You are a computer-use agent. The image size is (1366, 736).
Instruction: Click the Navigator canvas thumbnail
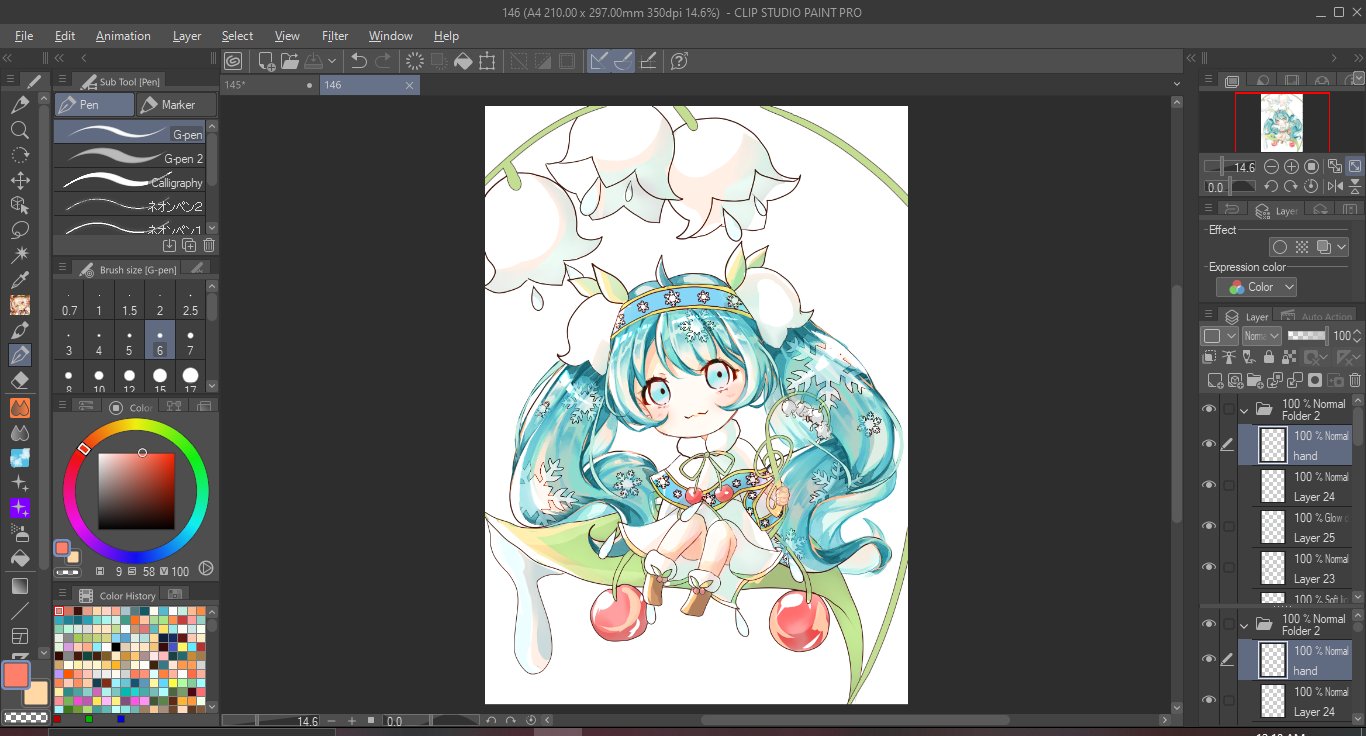(x=1282, y=121)
